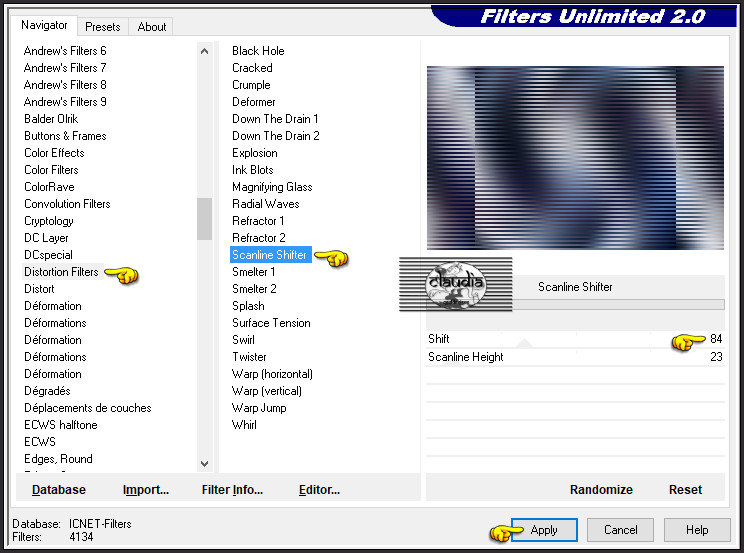Choose the Cracked filter
This screenshot has width=744, height=553.
pos(252,68)
